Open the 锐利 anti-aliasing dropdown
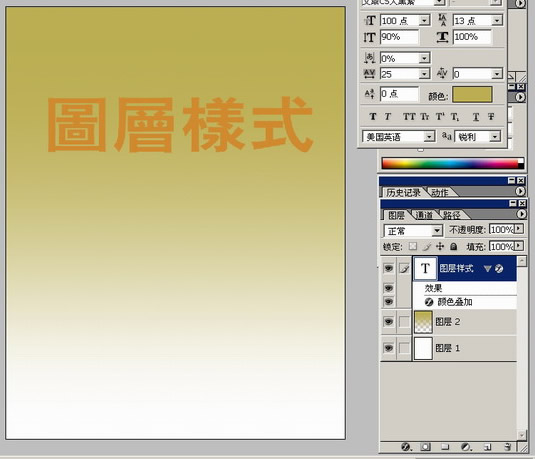Viewport: 535px width, 459px height. (494, 137)
